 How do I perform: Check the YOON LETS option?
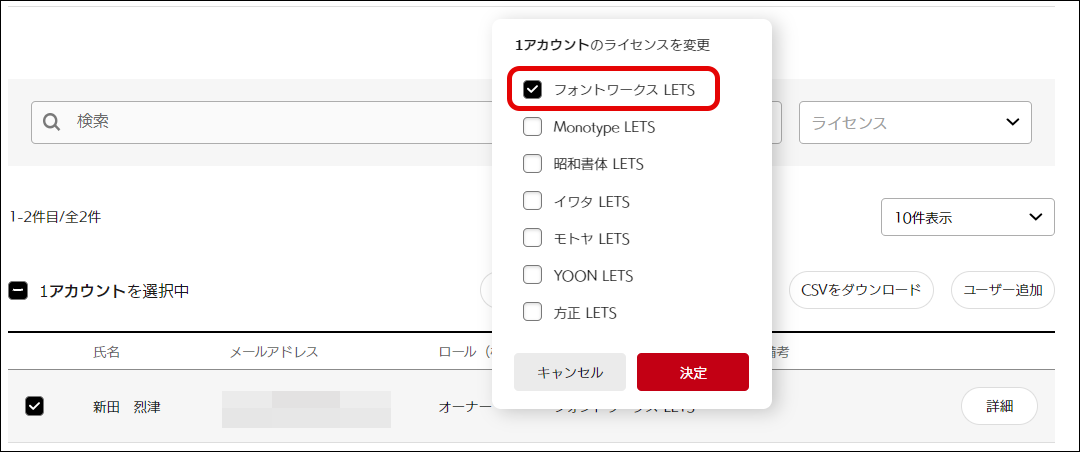(x=533, y=275)
